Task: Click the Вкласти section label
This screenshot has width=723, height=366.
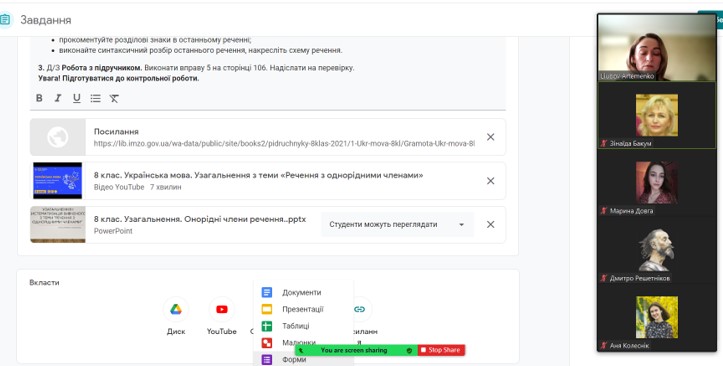Action: pos(44,283)
